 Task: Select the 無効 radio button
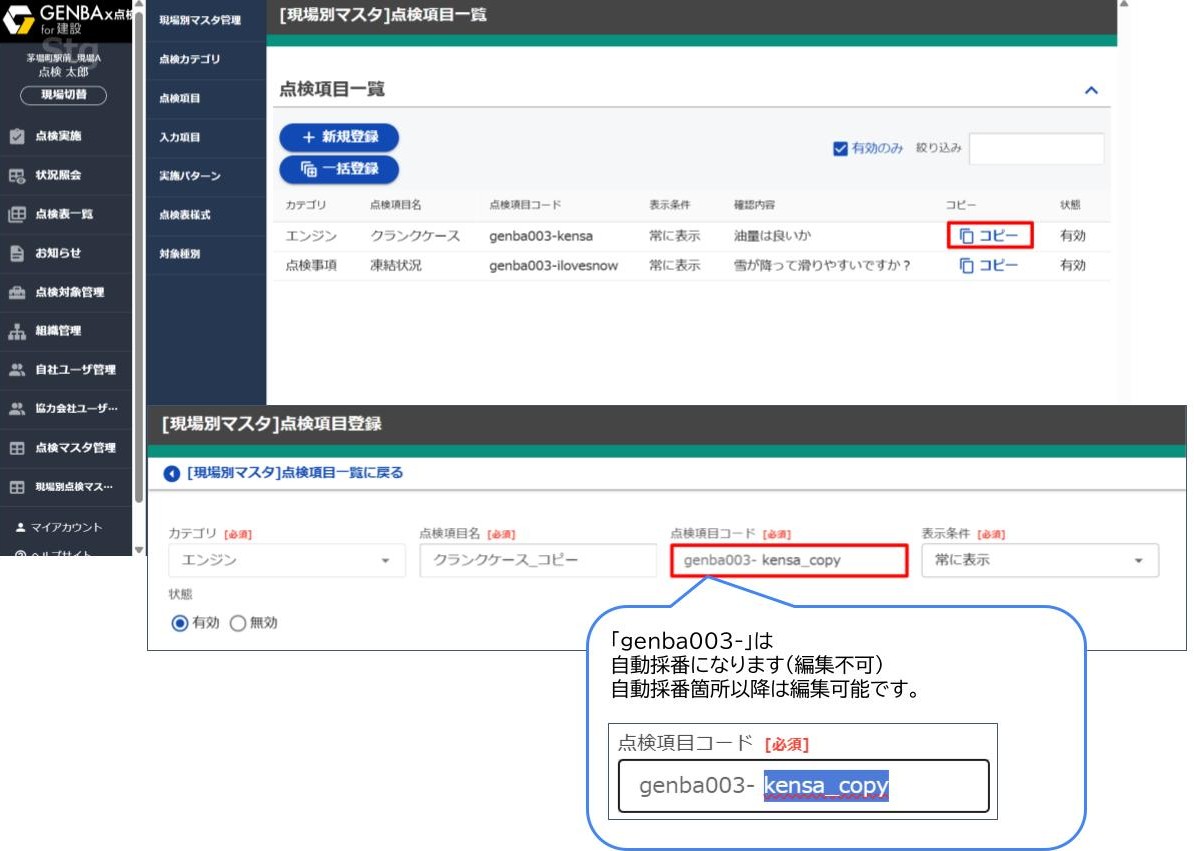238,623
